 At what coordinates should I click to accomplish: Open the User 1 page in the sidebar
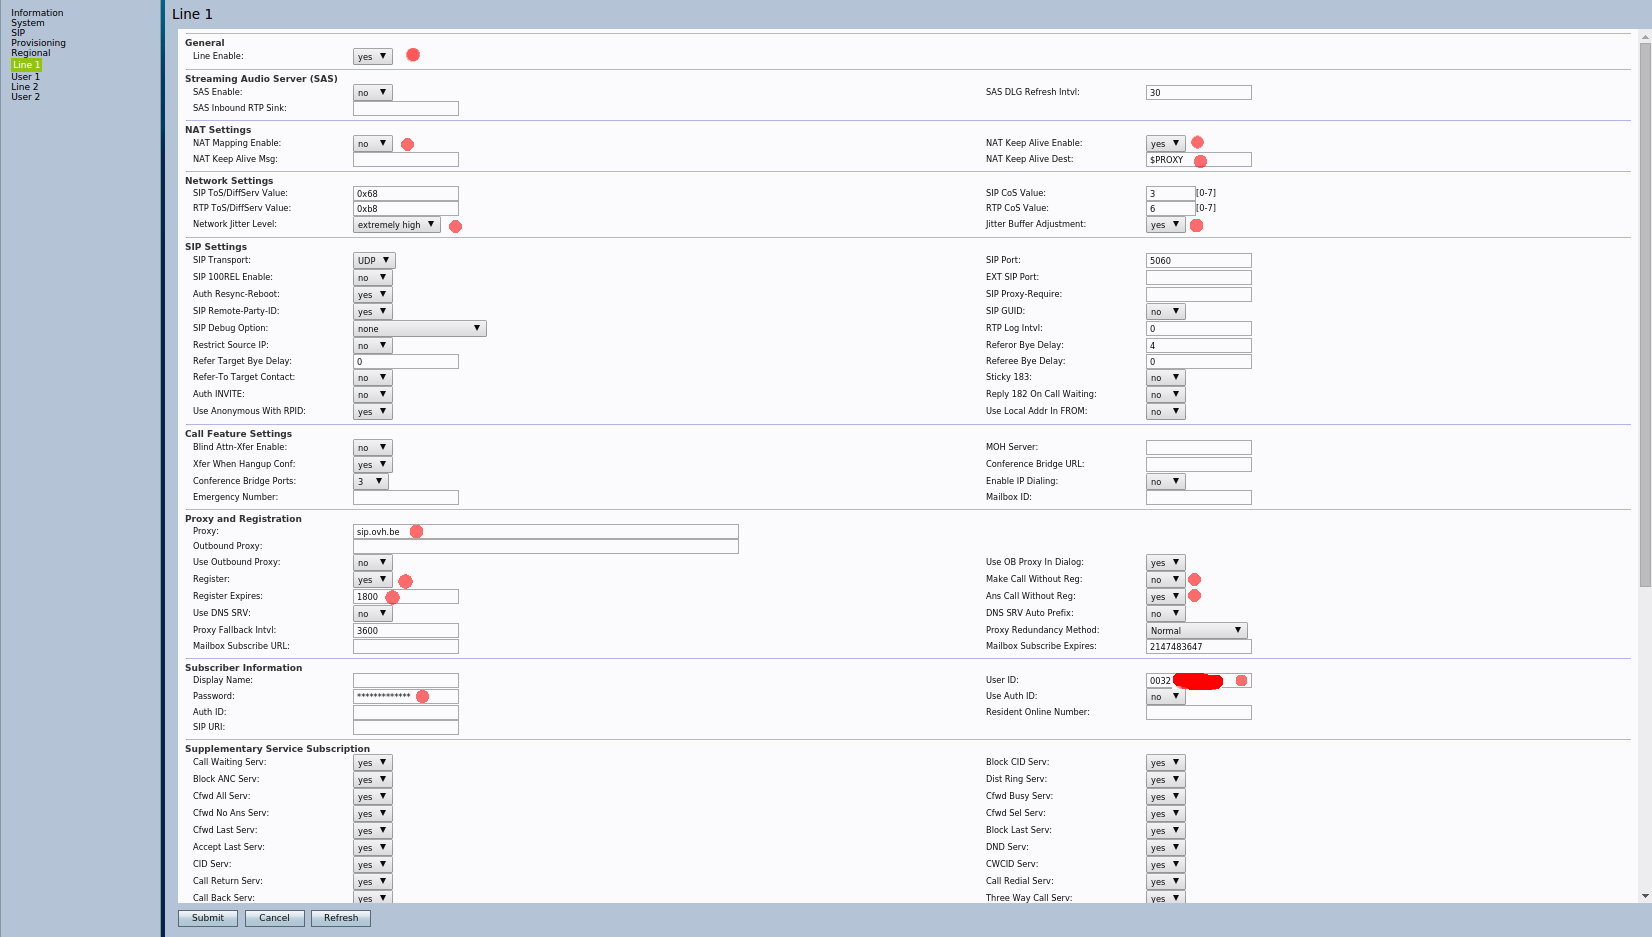[26, 77]
